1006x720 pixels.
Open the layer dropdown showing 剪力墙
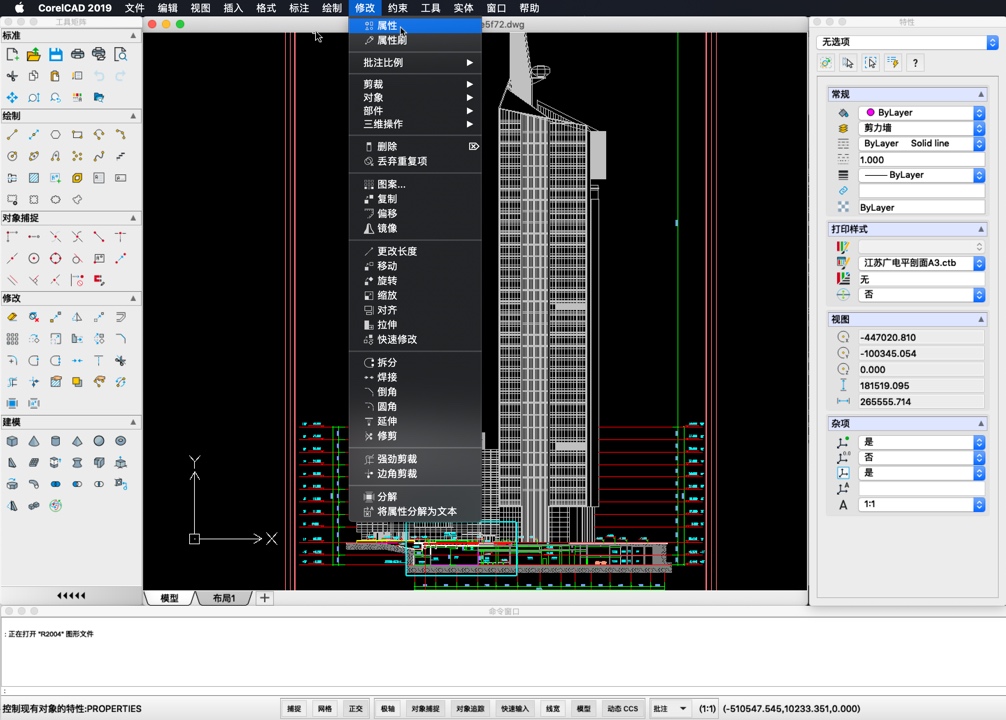click(980, 127)
